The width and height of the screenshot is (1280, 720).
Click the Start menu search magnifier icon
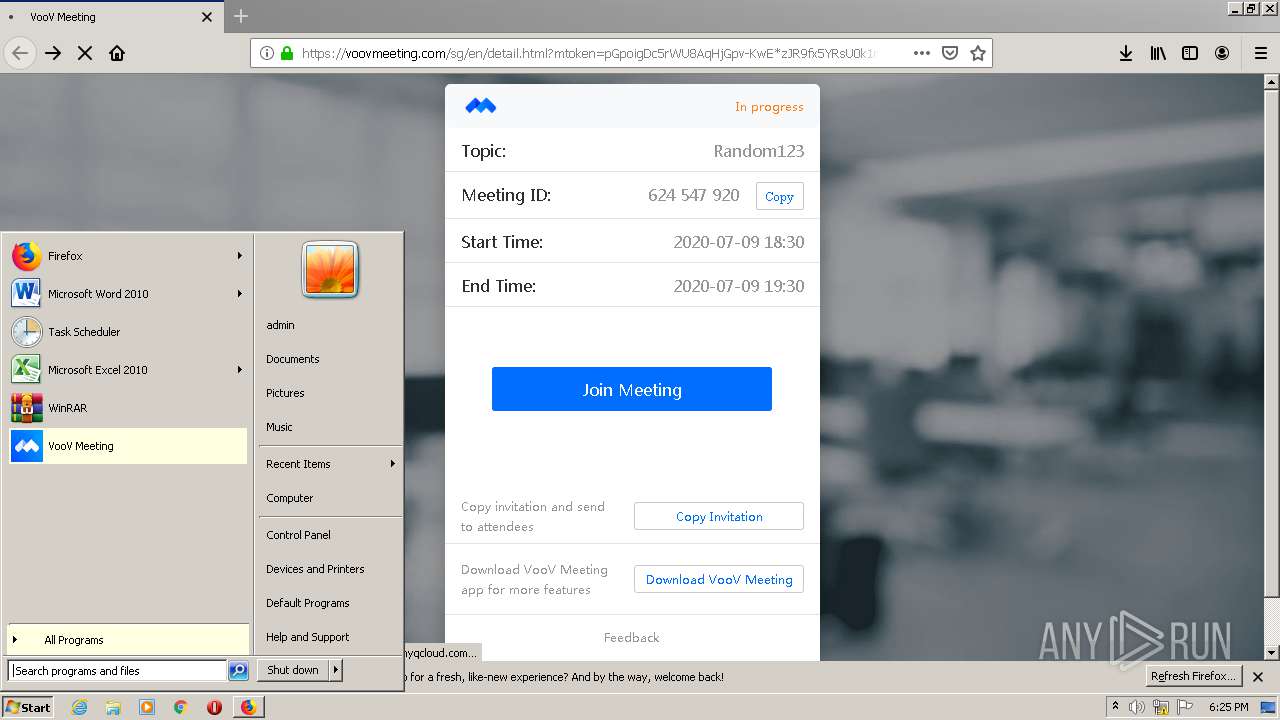238,671
